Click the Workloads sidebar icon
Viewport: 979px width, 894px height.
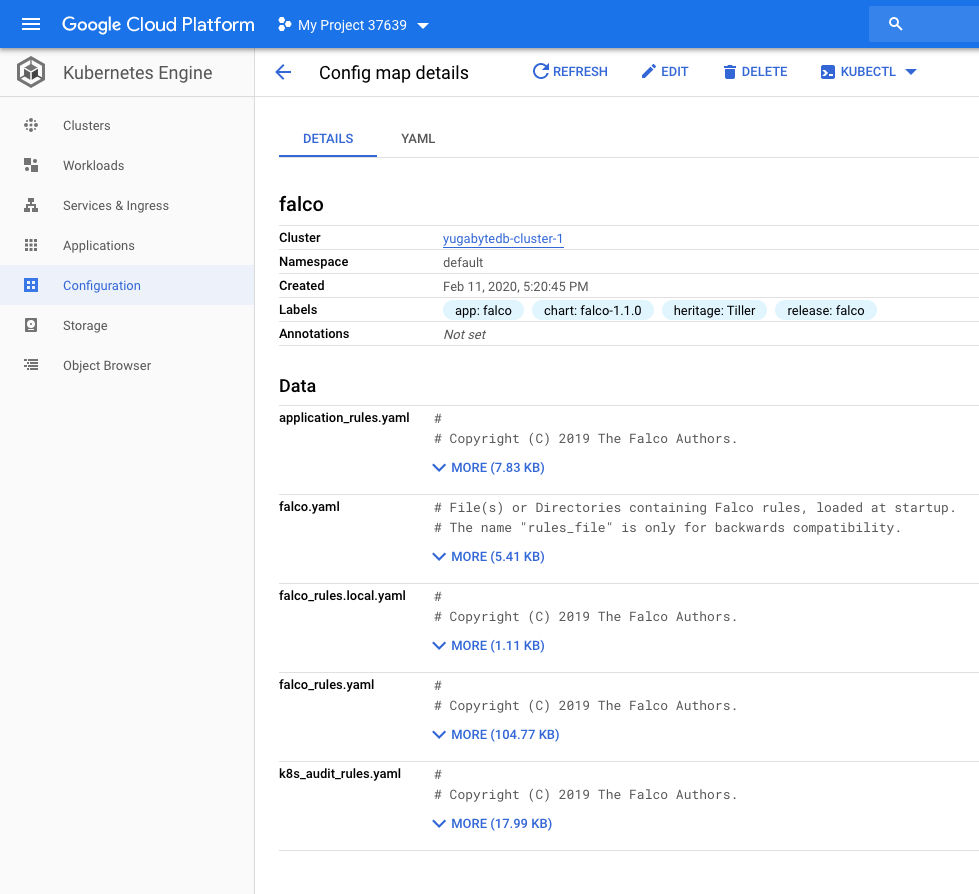31,165
